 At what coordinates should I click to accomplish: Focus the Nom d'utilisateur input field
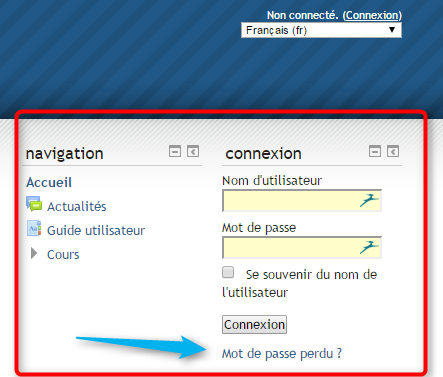tap(302, 200)
